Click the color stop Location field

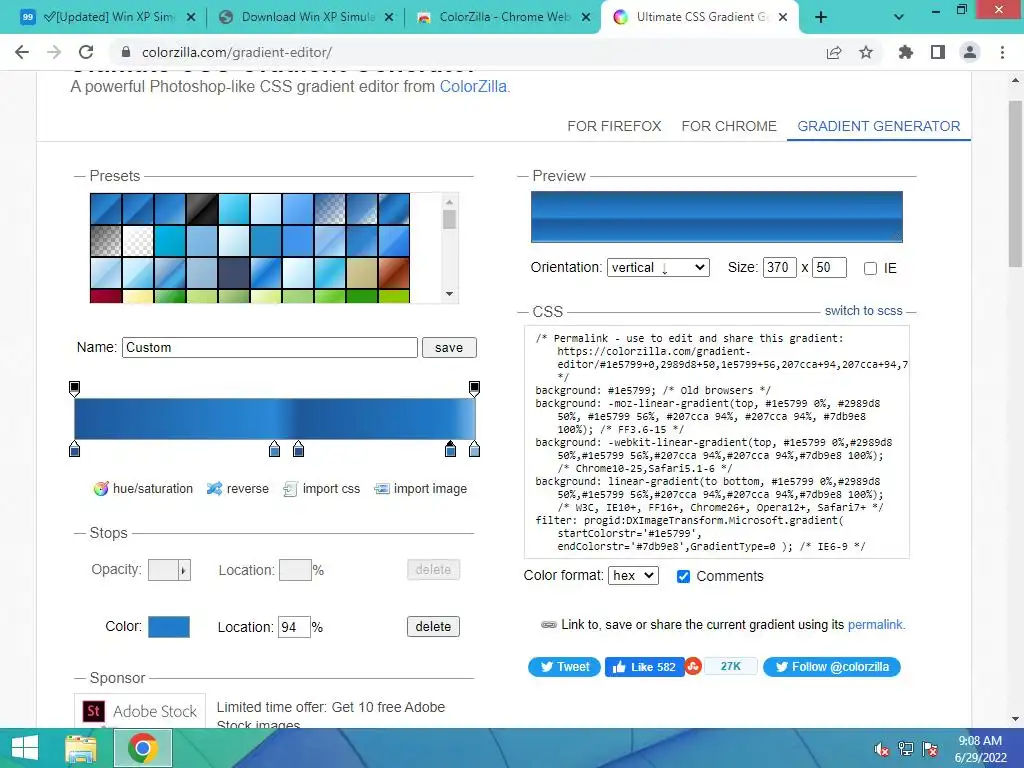(x=294, y=627)
